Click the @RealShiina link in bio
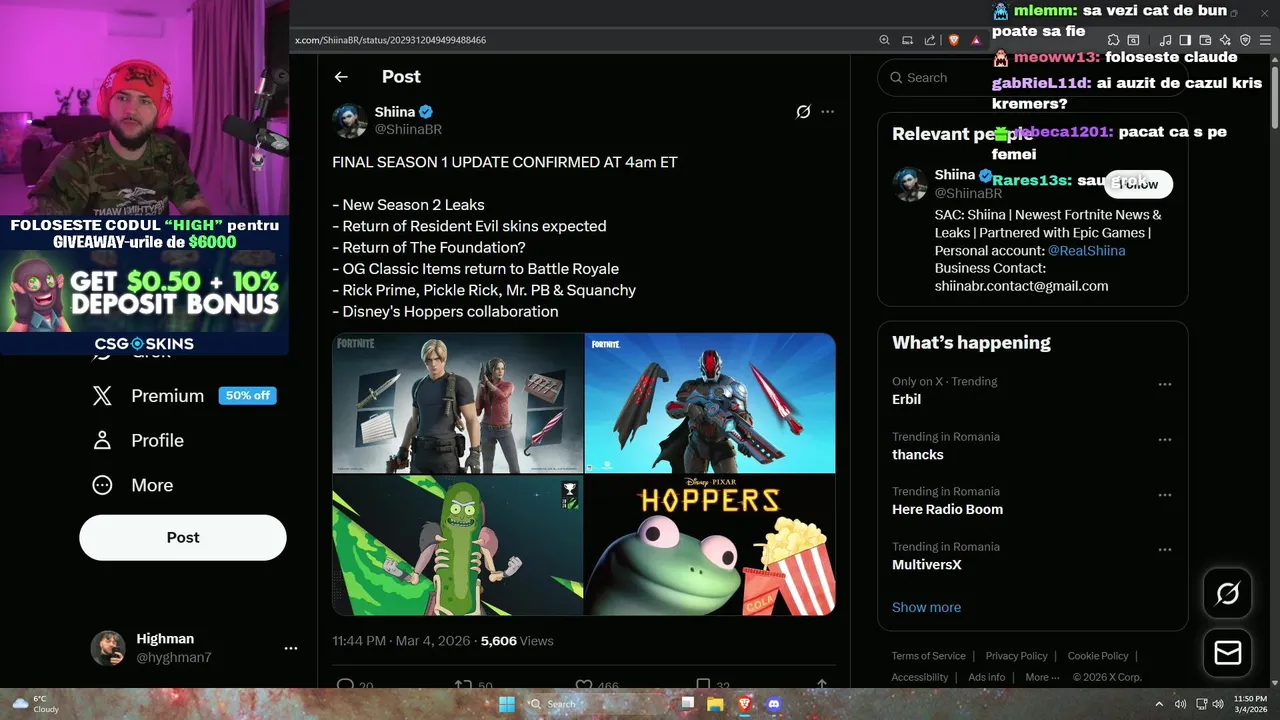1280x720 pixels. (1086, 251)
